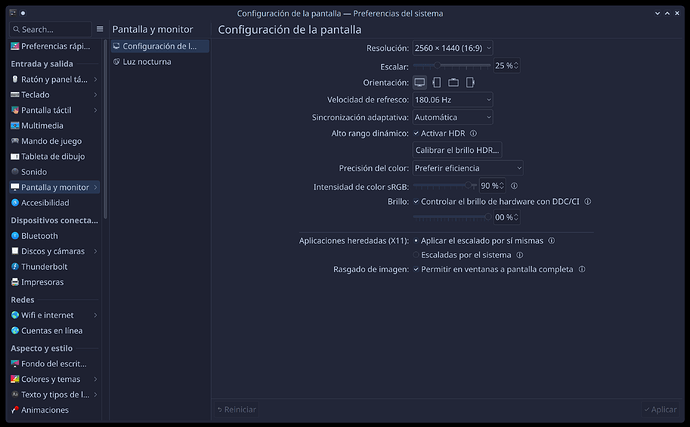The width and height of the screenshot is (690, 427).
Task: Click the info icon beside Activar HDR
Action: click(x=473, y=133)
